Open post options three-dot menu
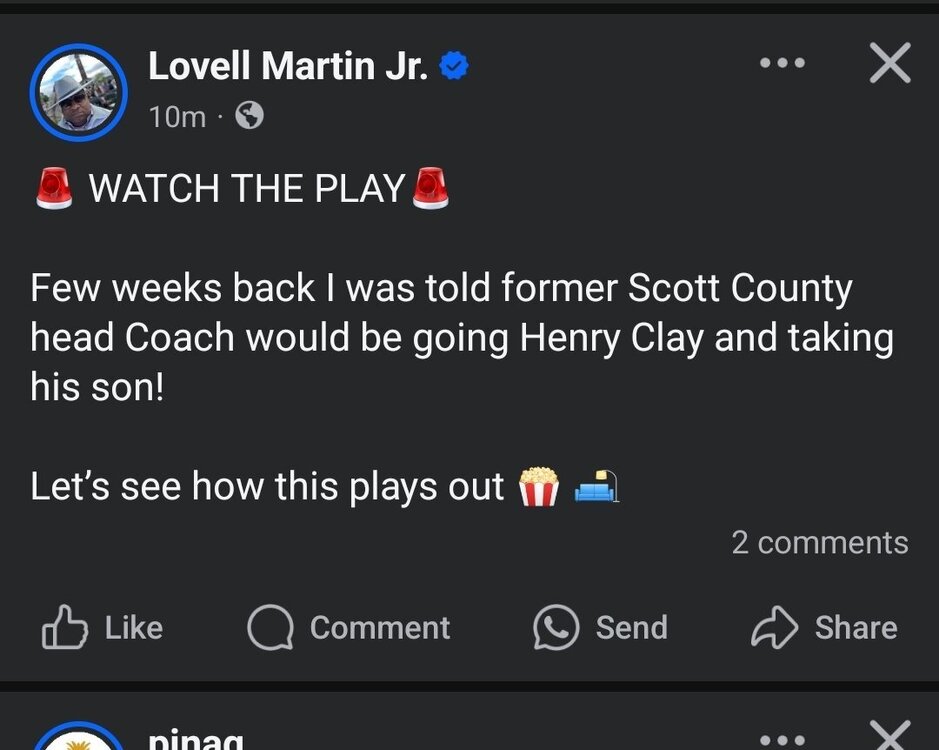Viewport: 939px width, 750px height. click(x=782, y=62)
